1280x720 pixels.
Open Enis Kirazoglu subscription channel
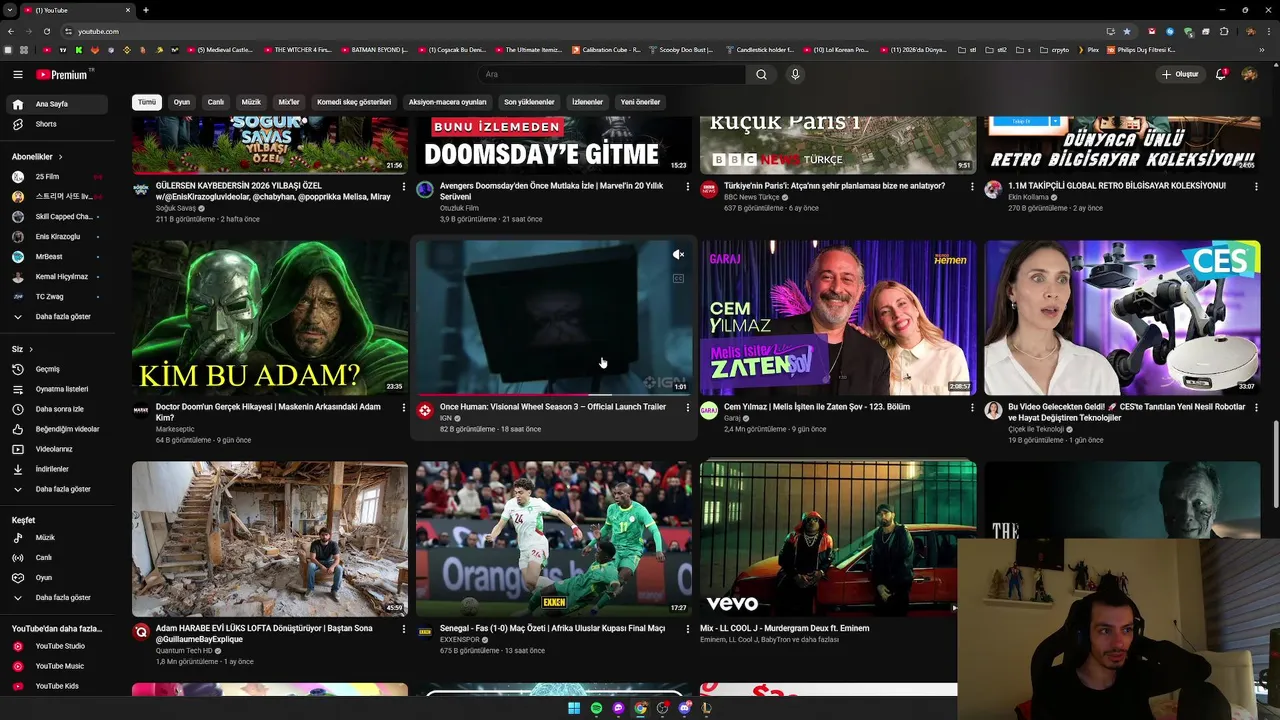(60, 237)
